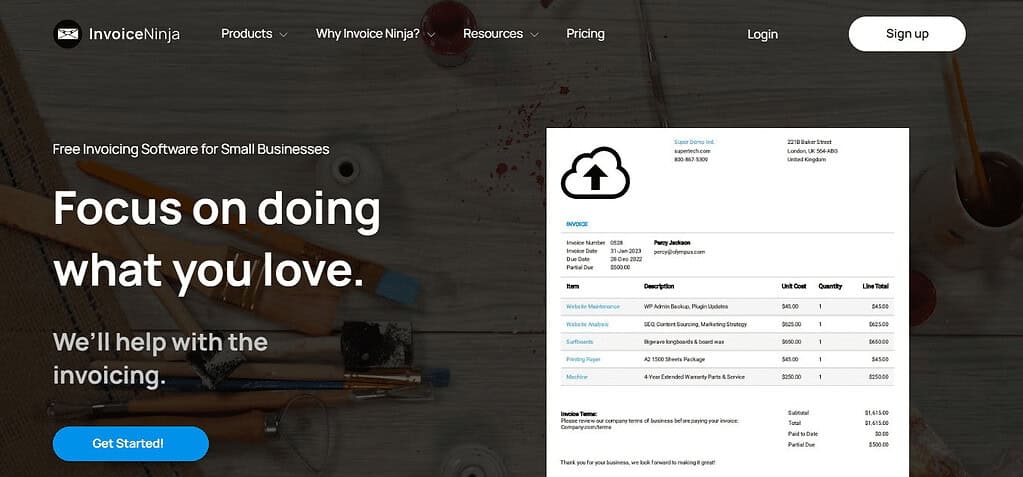Click the 'Line Total' column header
The height and width of the screenshot is (477, 1023).
[x=875, y=286]
